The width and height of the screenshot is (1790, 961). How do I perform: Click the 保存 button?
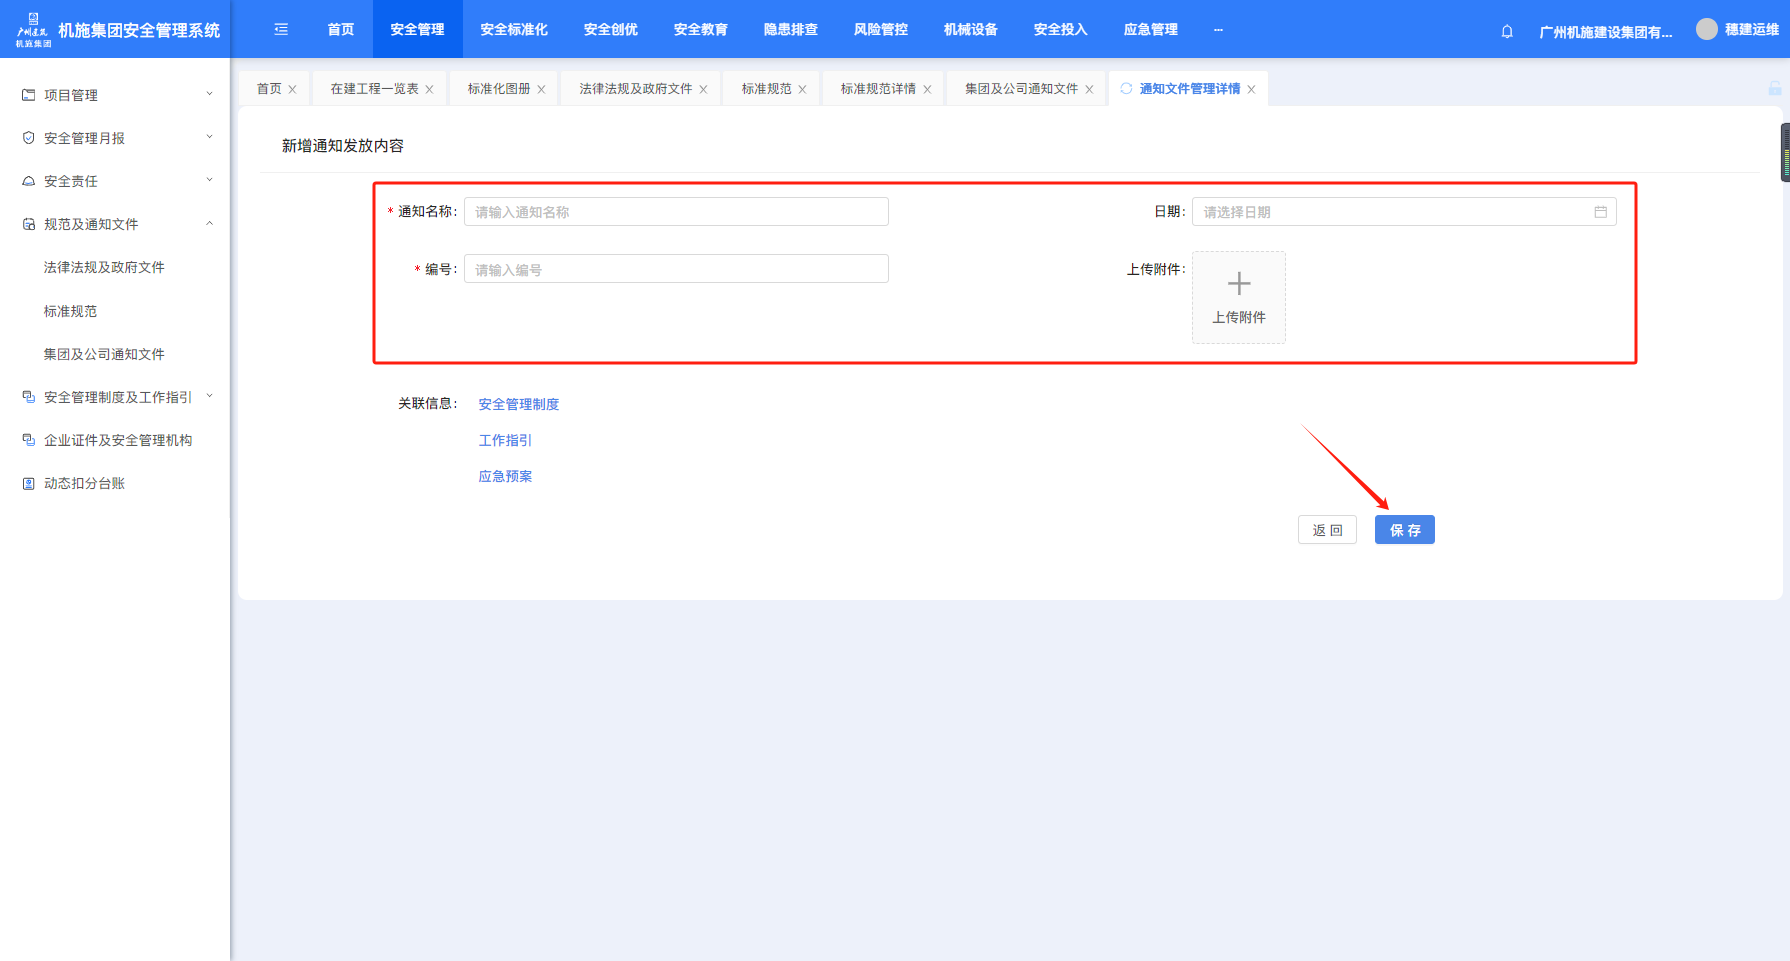point(1404,530)
